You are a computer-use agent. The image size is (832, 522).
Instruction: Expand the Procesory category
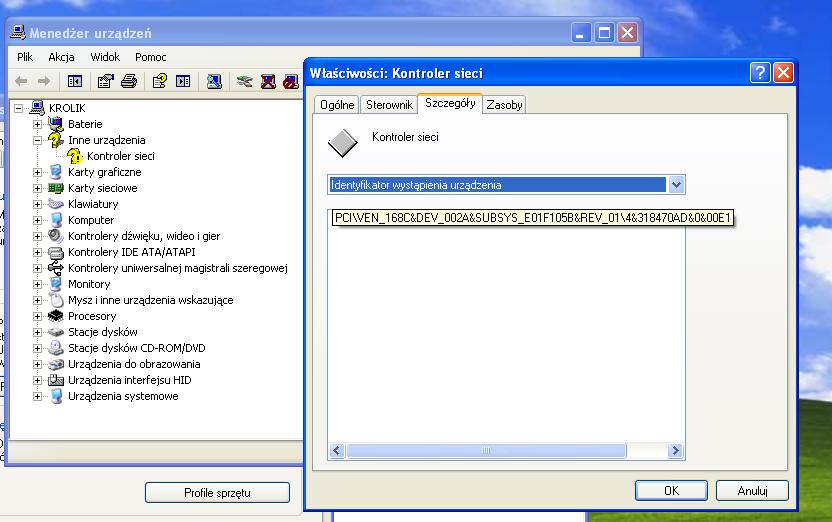[x=37, y=316]
